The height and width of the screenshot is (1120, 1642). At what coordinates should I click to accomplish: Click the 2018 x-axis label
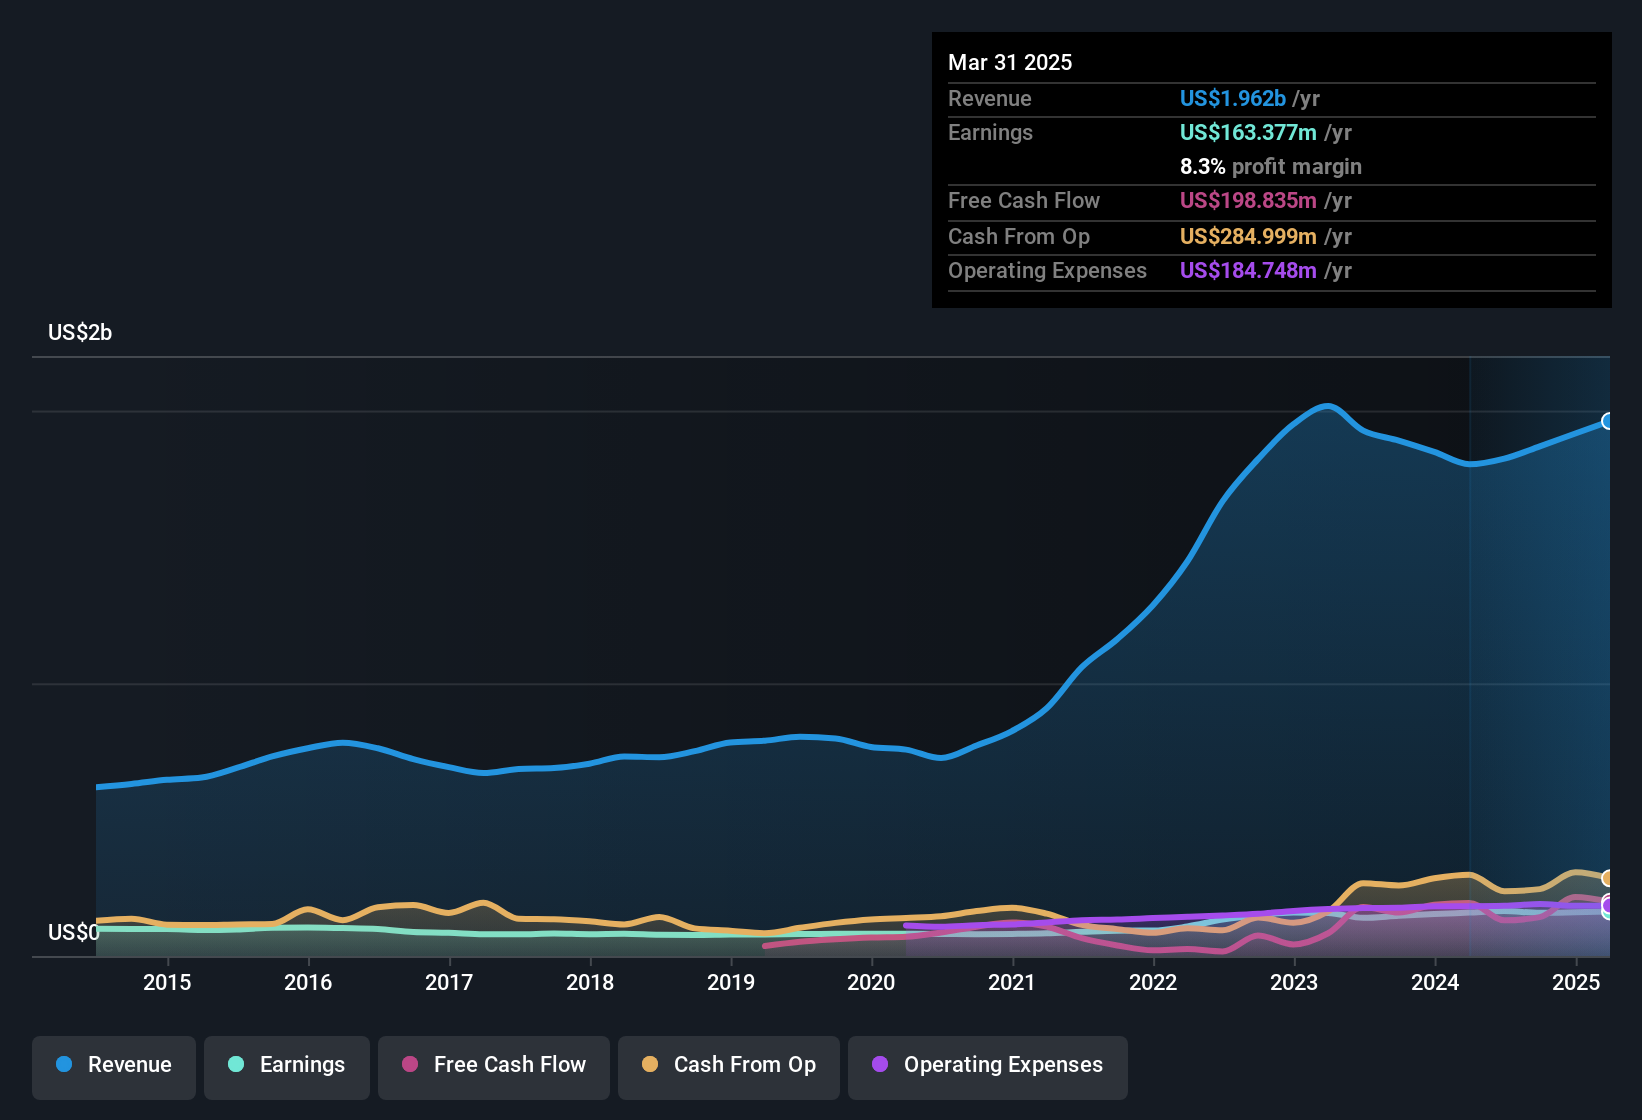coord(590,983)
